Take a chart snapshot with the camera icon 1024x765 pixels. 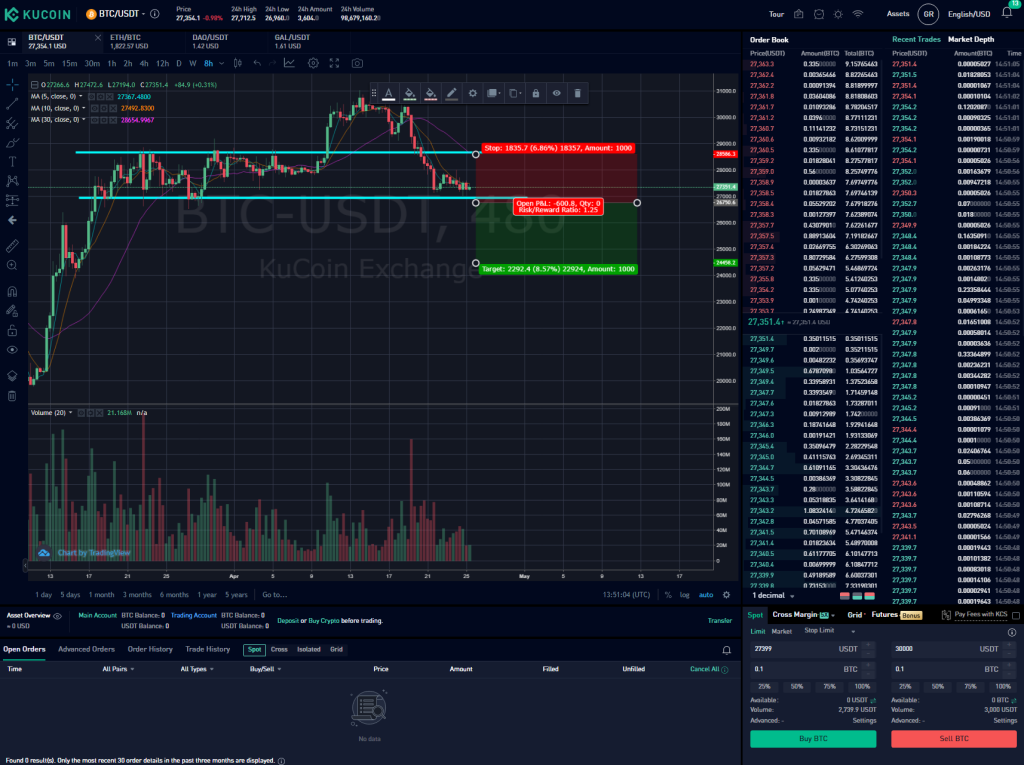click(x=357, y=63)
